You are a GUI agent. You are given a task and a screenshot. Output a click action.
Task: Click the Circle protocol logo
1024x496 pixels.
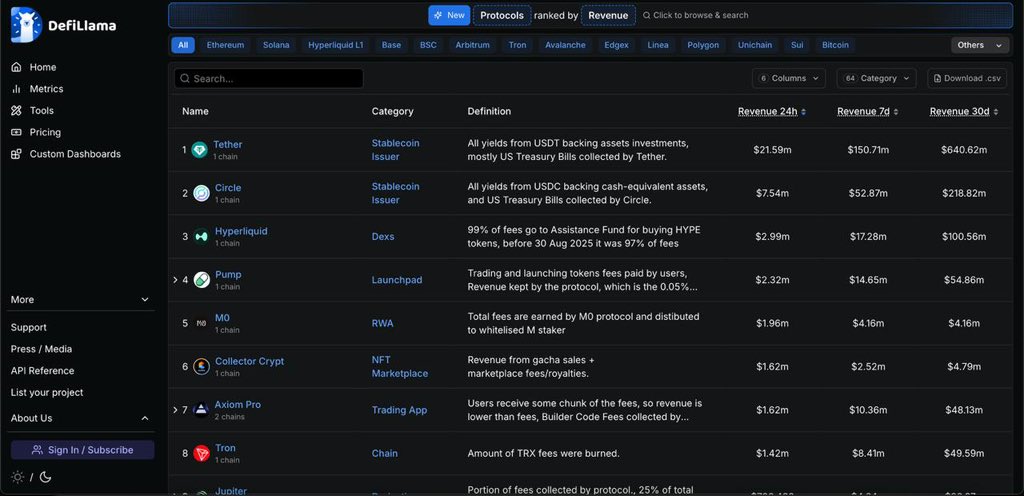(x=202, y=193)
